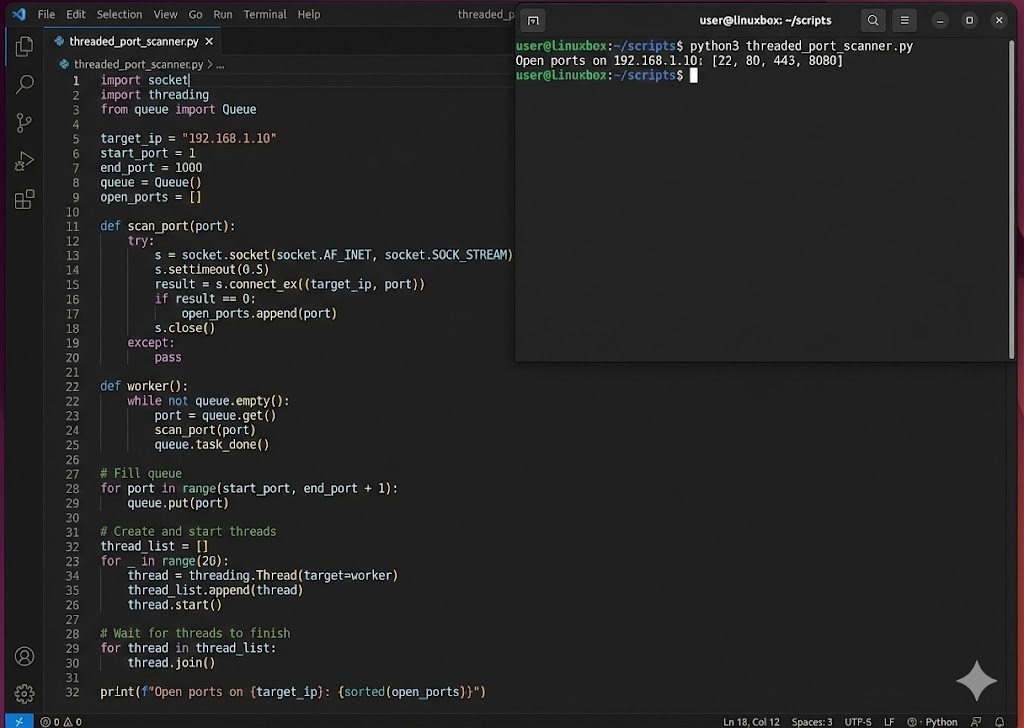The height and width of the screenshot is (728, 1024).
Task: Open the Terminal menu
Action: (x=264, y=14)
